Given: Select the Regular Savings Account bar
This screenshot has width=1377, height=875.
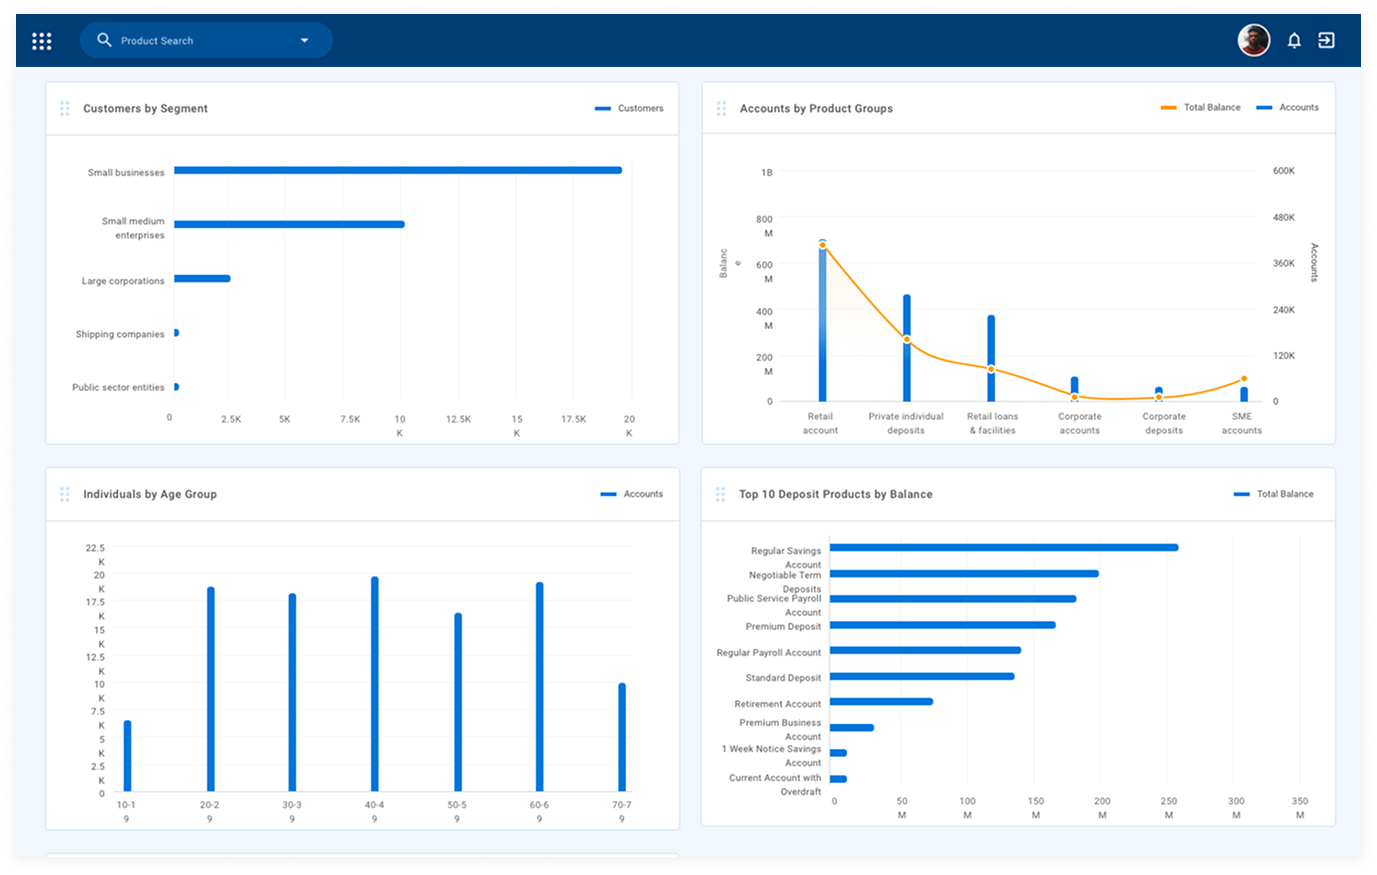Looking at the screenshot, I should pyautogui.click(x=1004, y=547).
